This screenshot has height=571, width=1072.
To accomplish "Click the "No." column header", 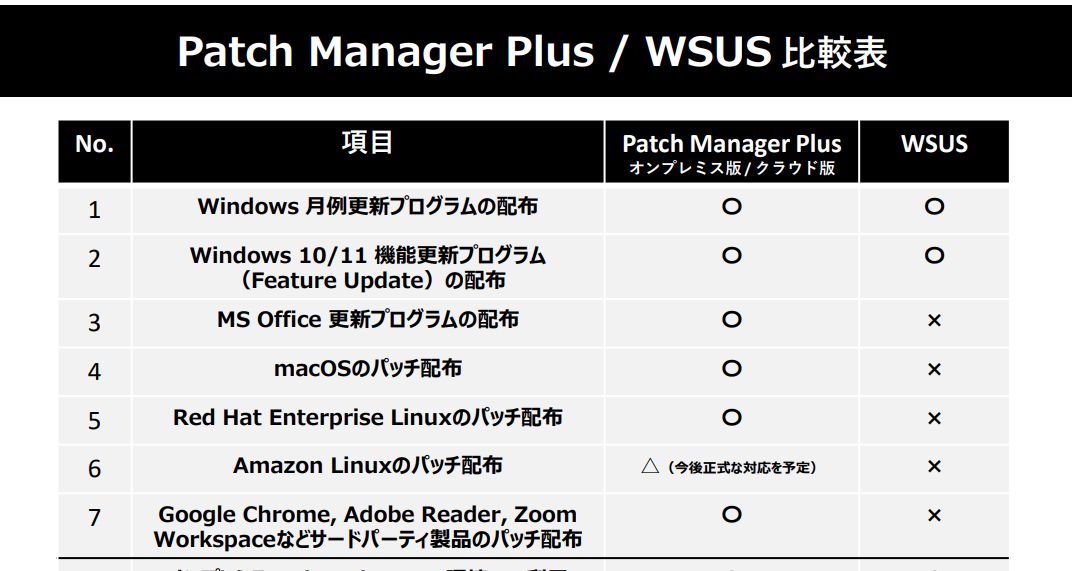I will click(x=94, y=145).
